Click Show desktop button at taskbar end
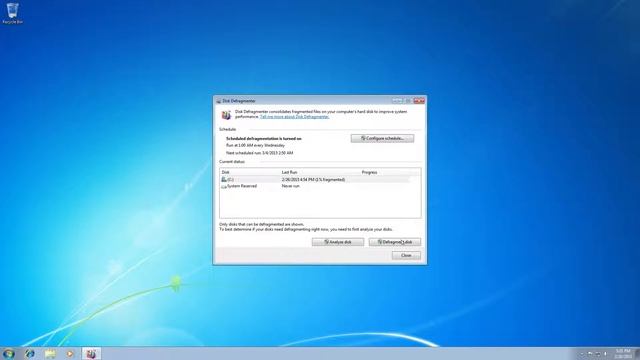 [x=637, y=353]
